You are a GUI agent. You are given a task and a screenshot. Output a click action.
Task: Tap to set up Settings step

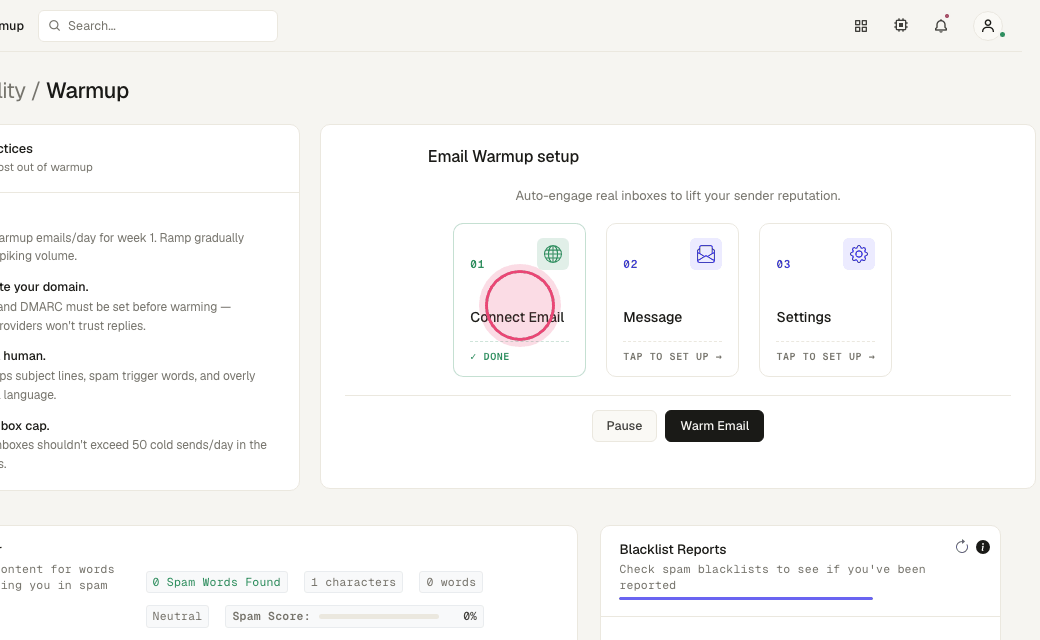click(826, 357)
